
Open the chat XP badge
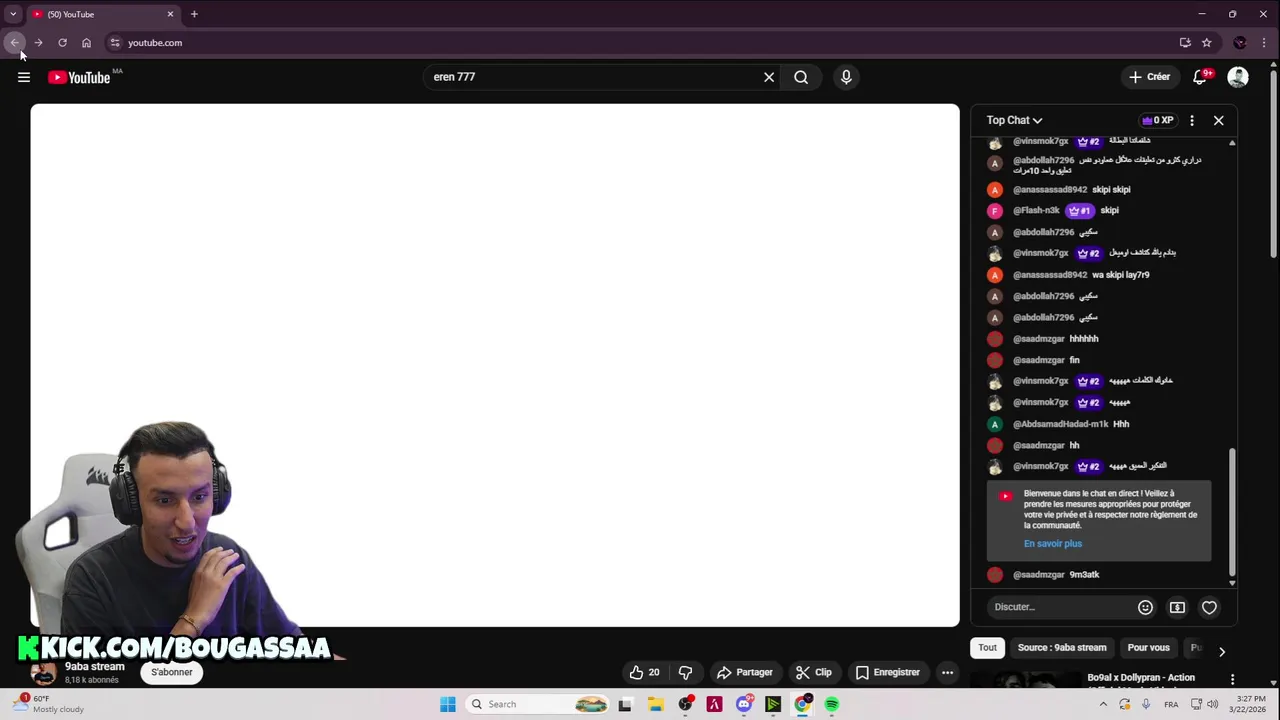click(x=1157, y=120)
